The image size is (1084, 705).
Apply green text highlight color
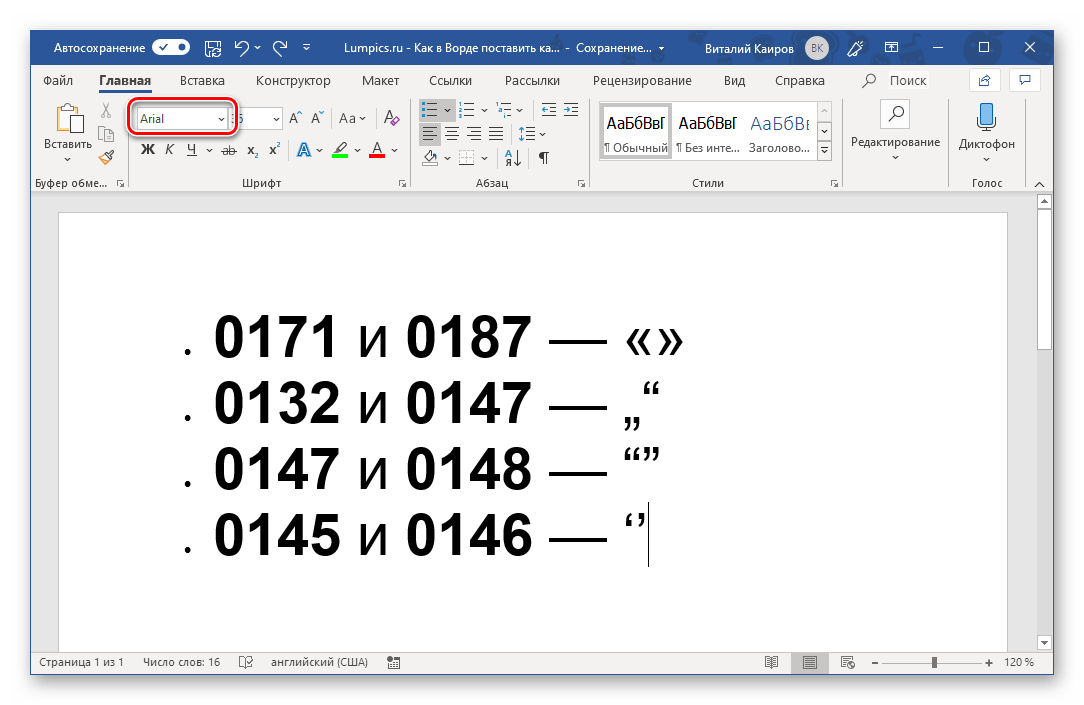pyautogui.click(x=340, y=149)
